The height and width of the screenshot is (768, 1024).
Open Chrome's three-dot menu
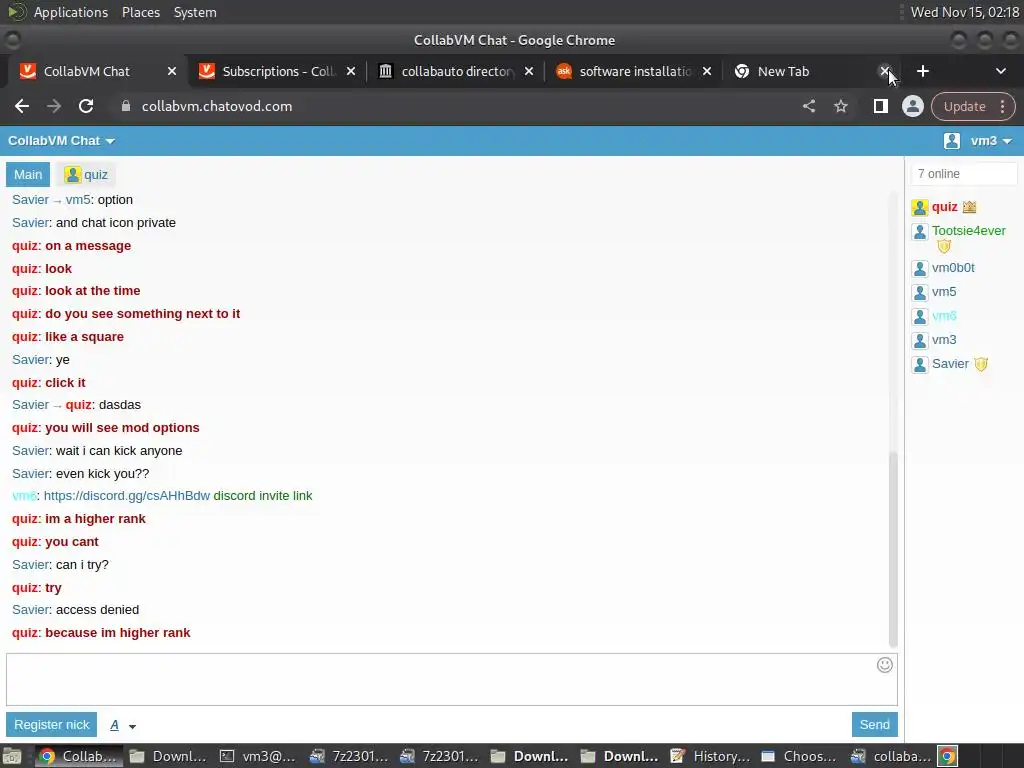[1002, 106]
